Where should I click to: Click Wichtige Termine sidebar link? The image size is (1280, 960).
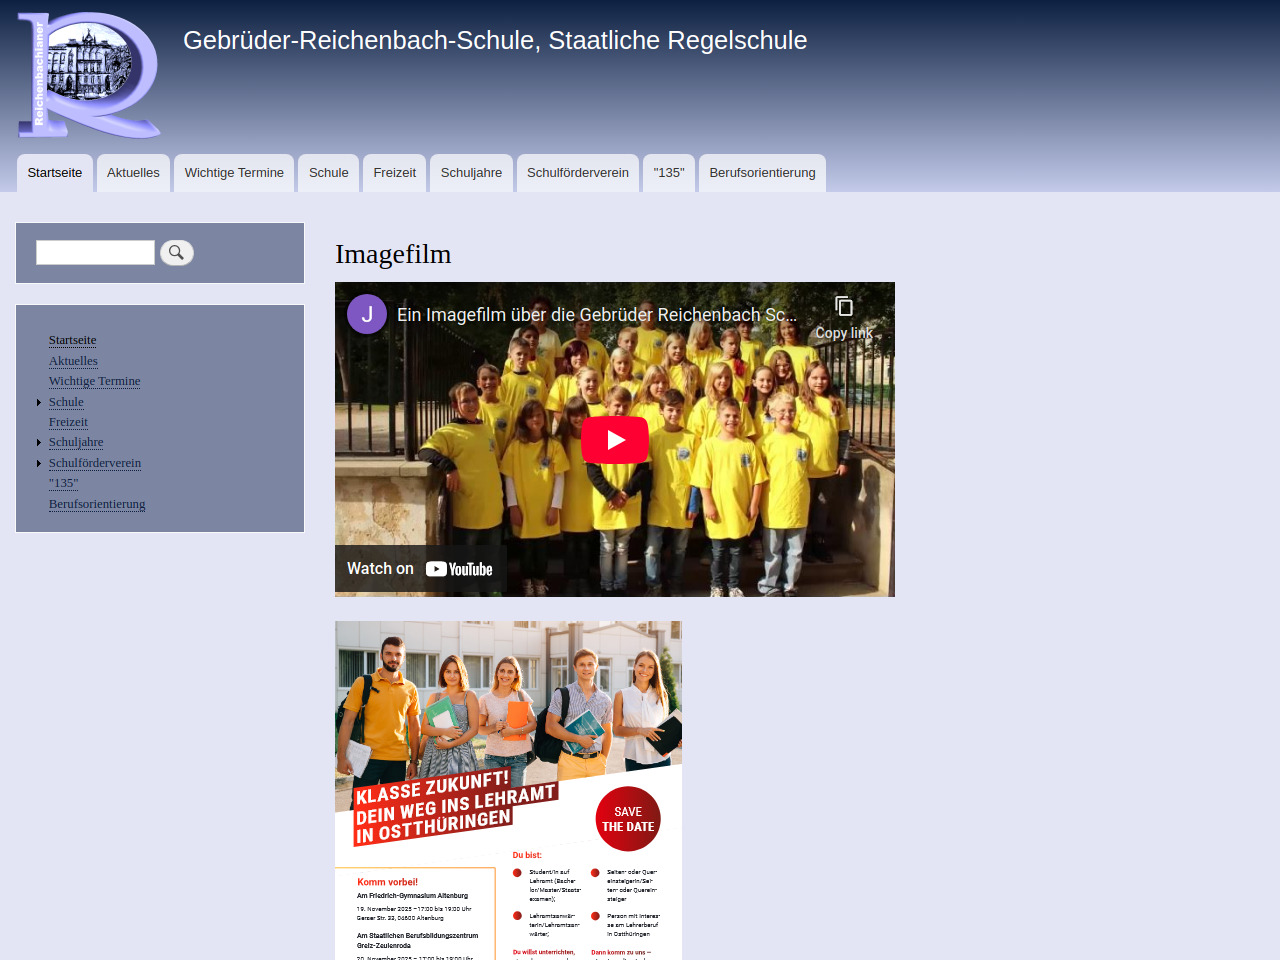(x=94, y=381)
